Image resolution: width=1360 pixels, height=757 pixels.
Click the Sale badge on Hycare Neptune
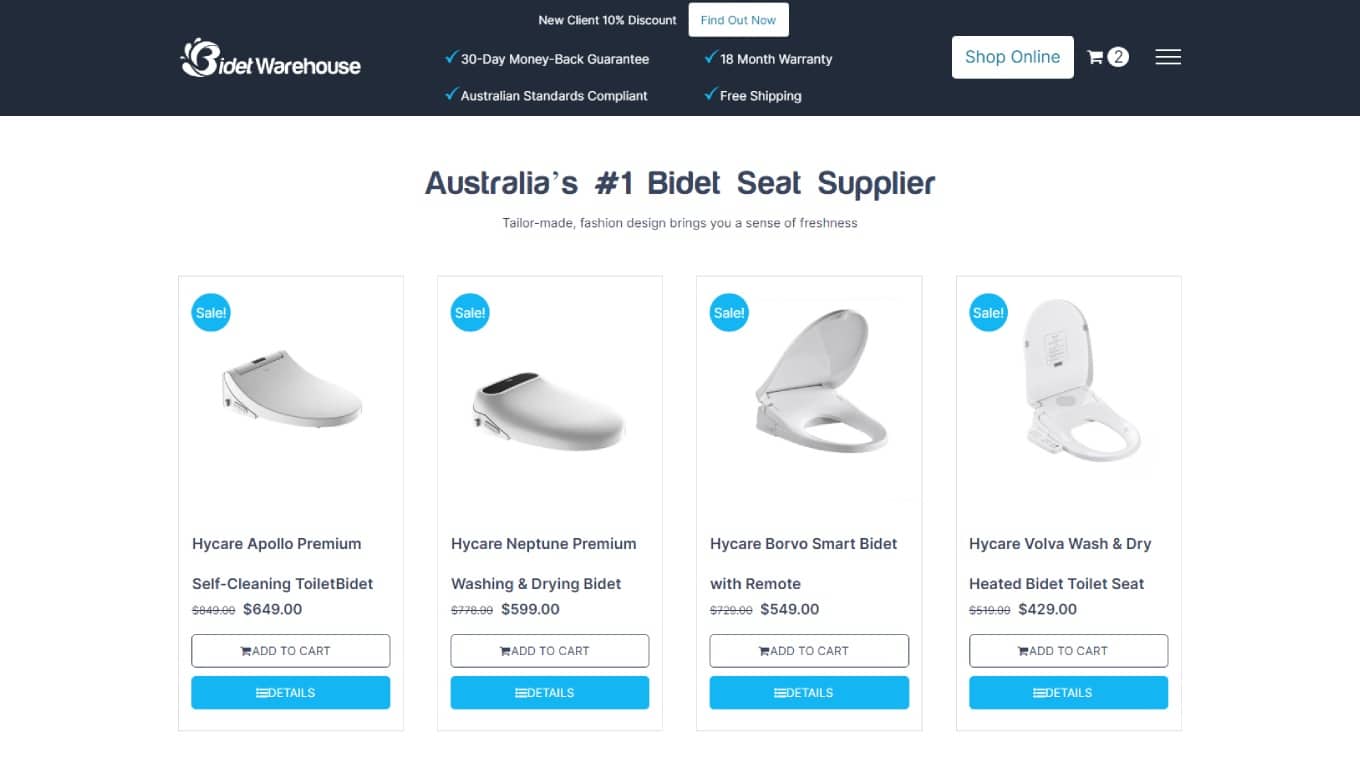pyautogui.click(x=470, y=313)
